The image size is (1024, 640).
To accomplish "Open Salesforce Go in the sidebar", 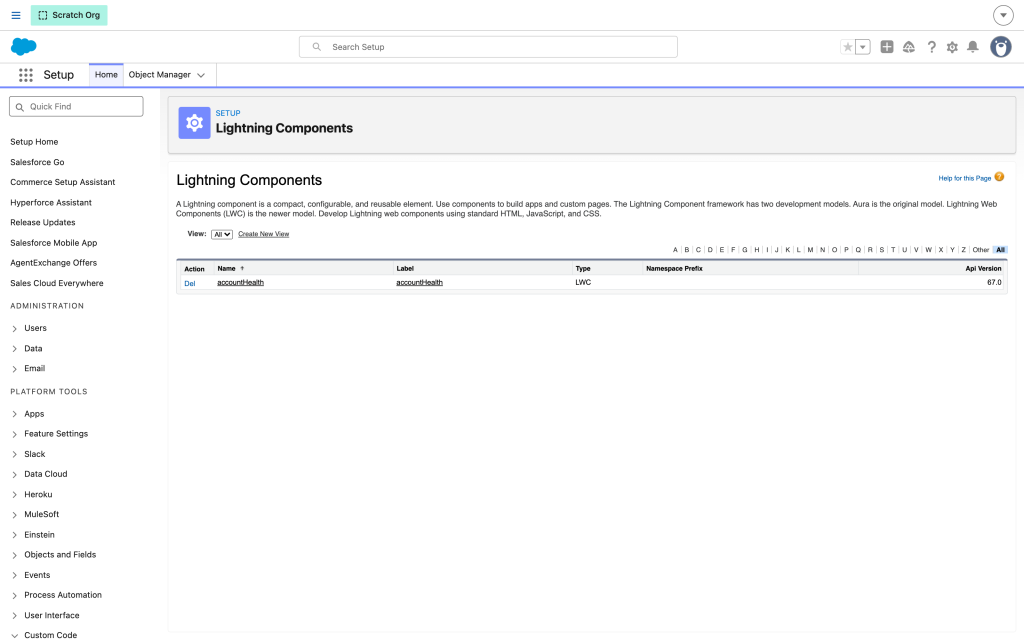I will (37, 162).
